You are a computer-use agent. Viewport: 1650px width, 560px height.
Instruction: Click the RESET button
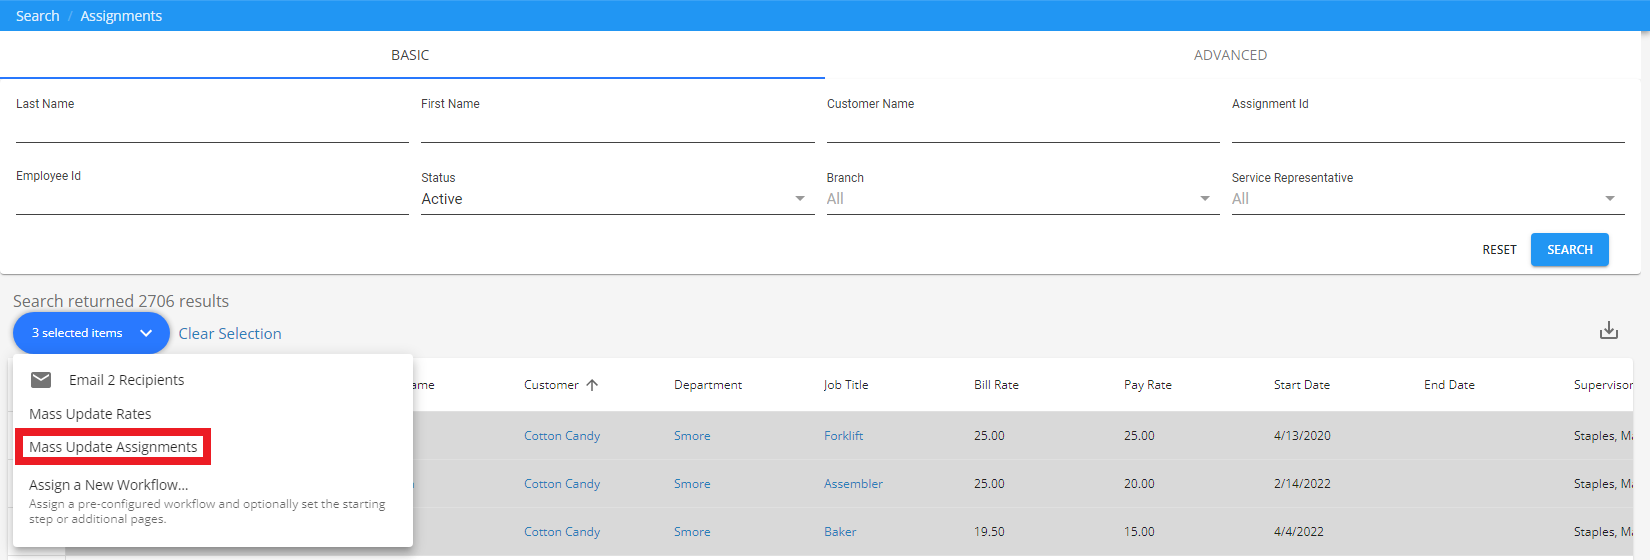pos(1499,250)
